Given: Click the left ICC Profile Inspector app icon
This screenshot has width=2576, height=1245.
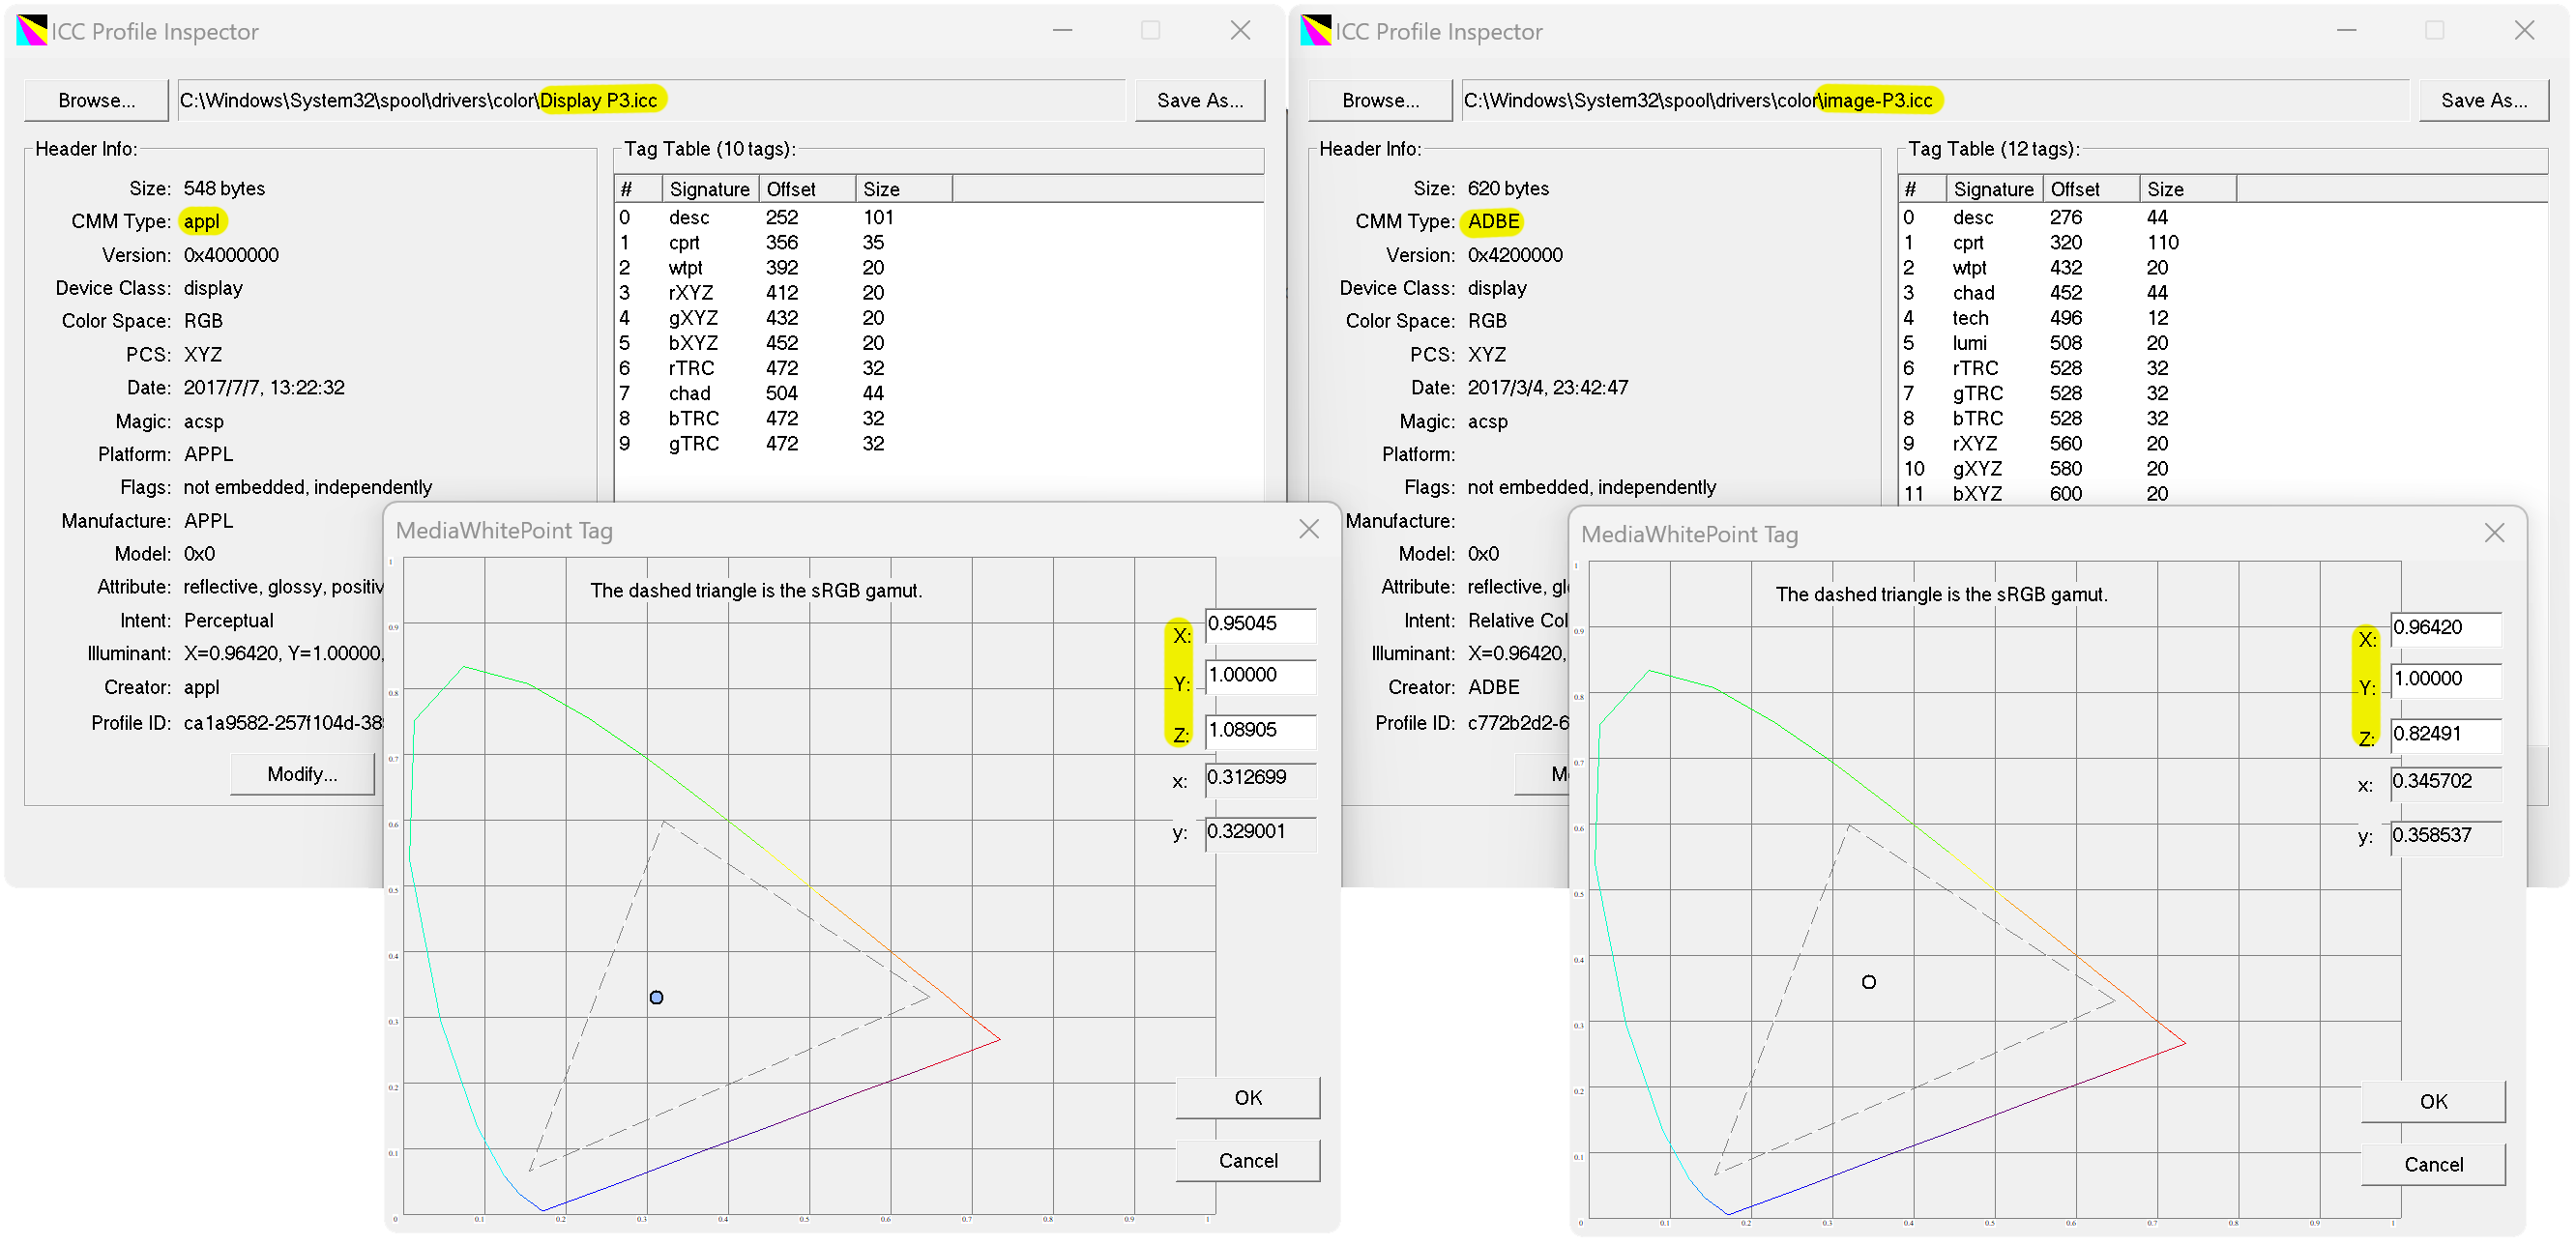Looking at the screenshot, I should pos(31,31).
